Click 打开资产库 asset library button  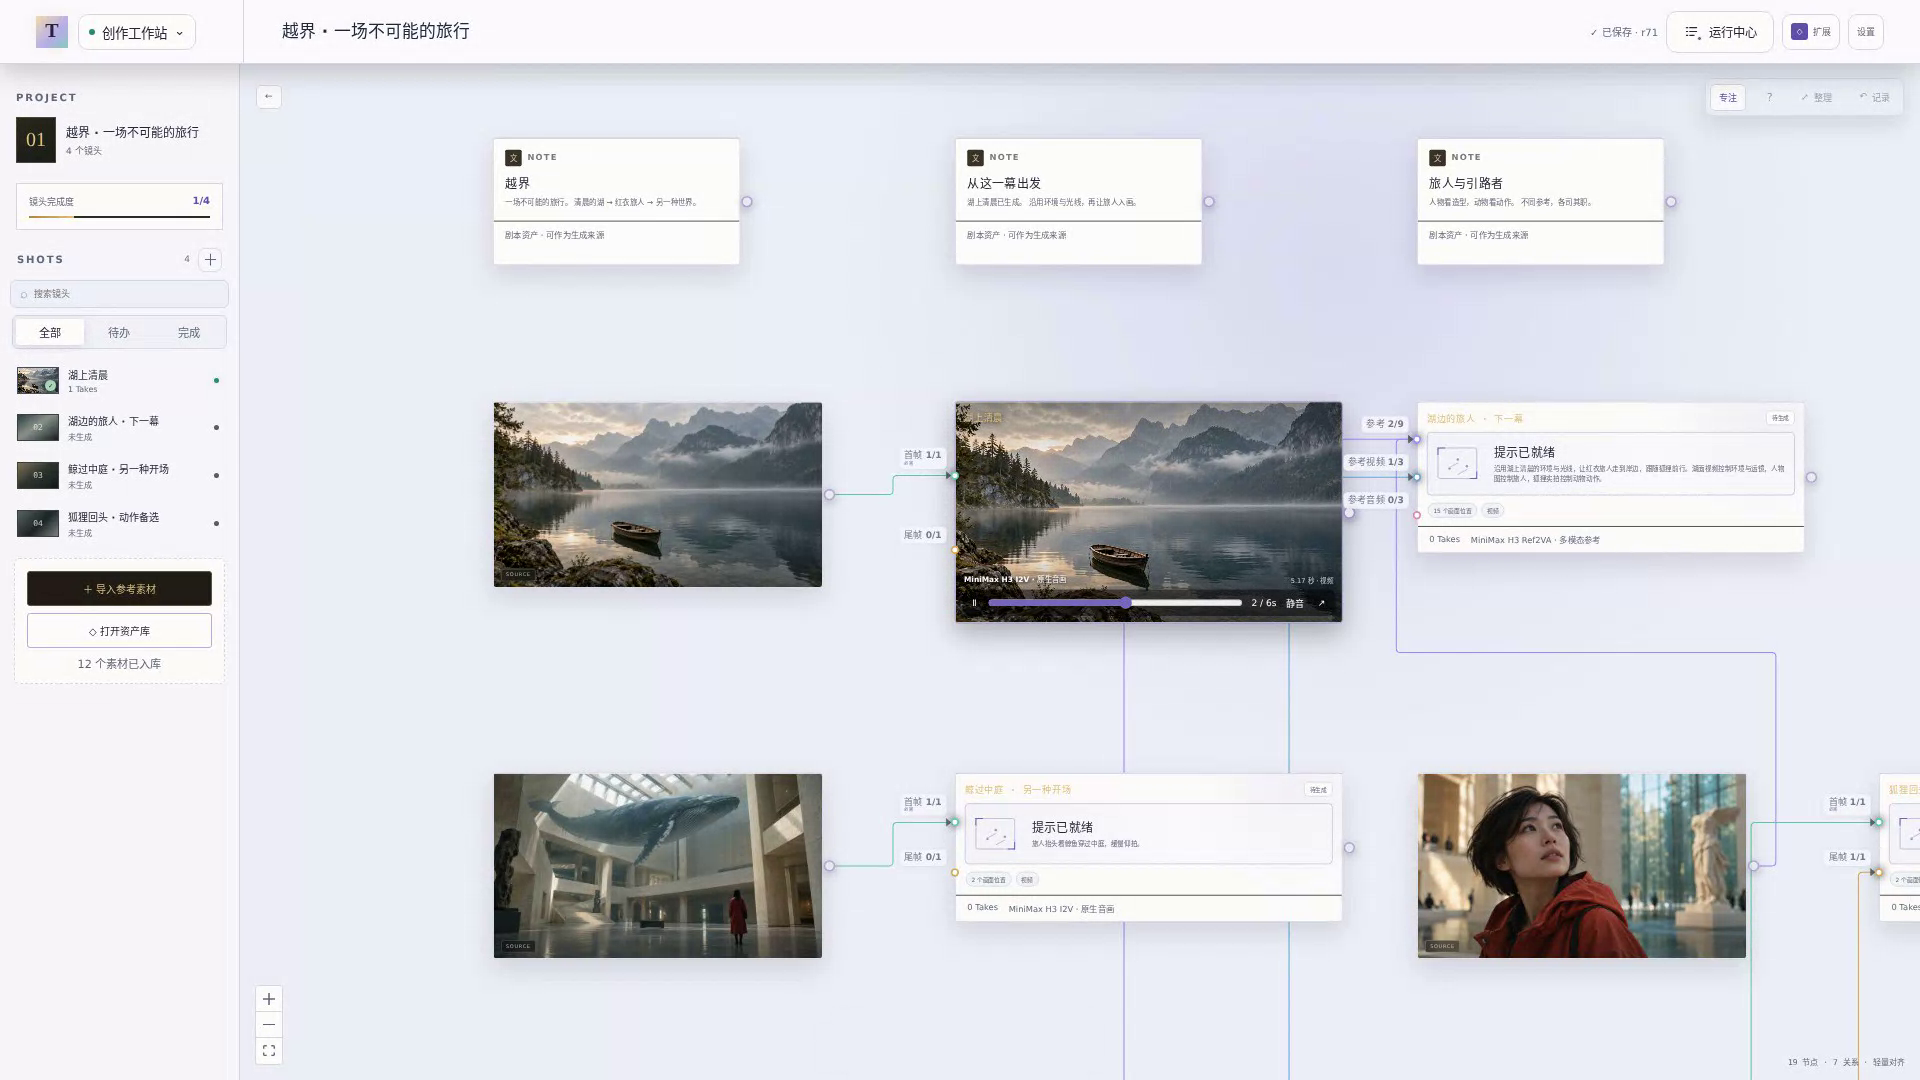tap(119, 631)
